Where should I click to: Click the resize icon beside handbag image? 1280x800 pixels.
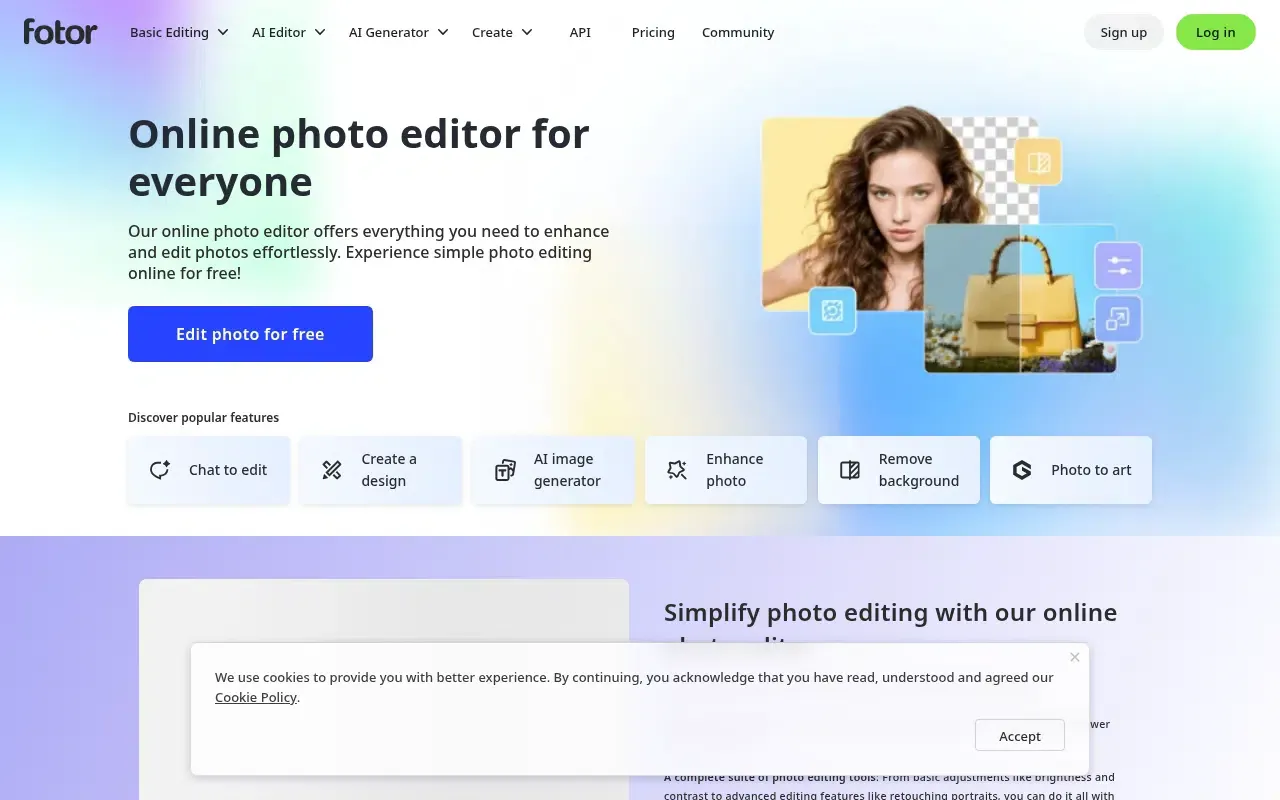tap(1118, 319)
